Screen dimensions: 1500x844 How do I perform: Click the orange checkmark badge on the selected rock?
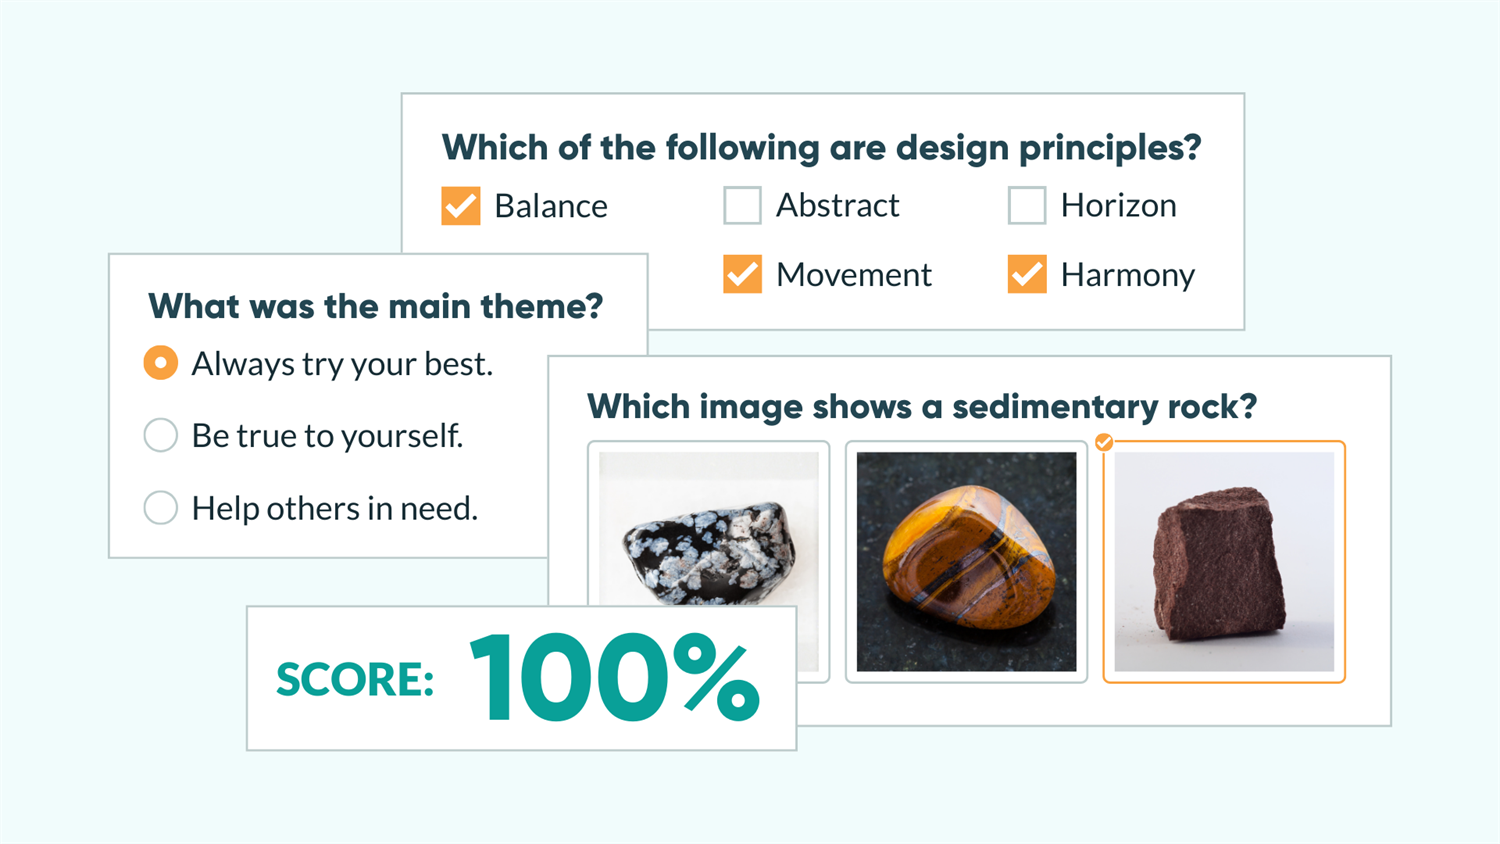pyautogui.click(x=1104, y=442)
